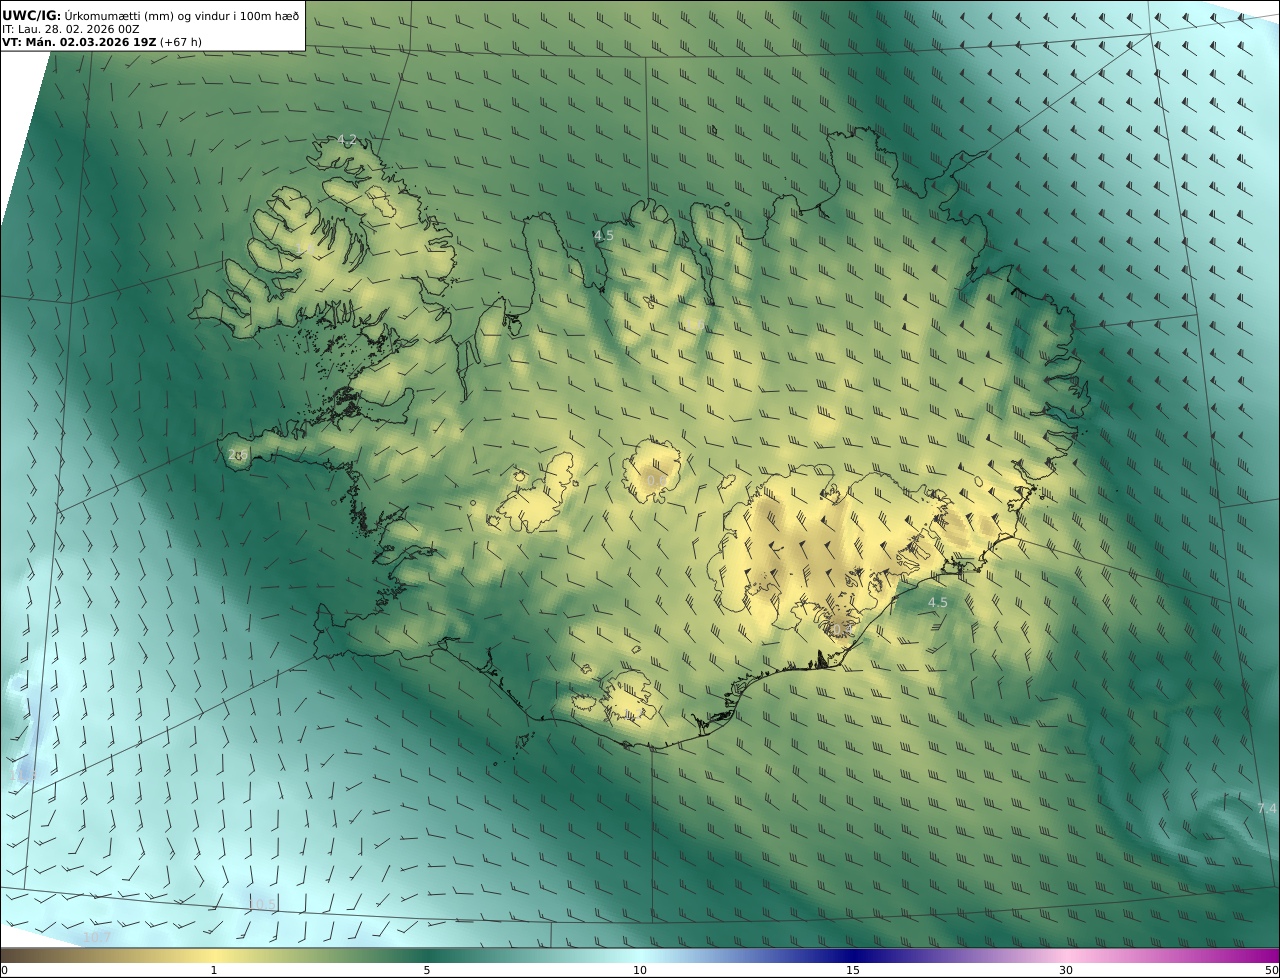Click the '10.7' value label
1280x978 pixels.
[x=97, y=938]
